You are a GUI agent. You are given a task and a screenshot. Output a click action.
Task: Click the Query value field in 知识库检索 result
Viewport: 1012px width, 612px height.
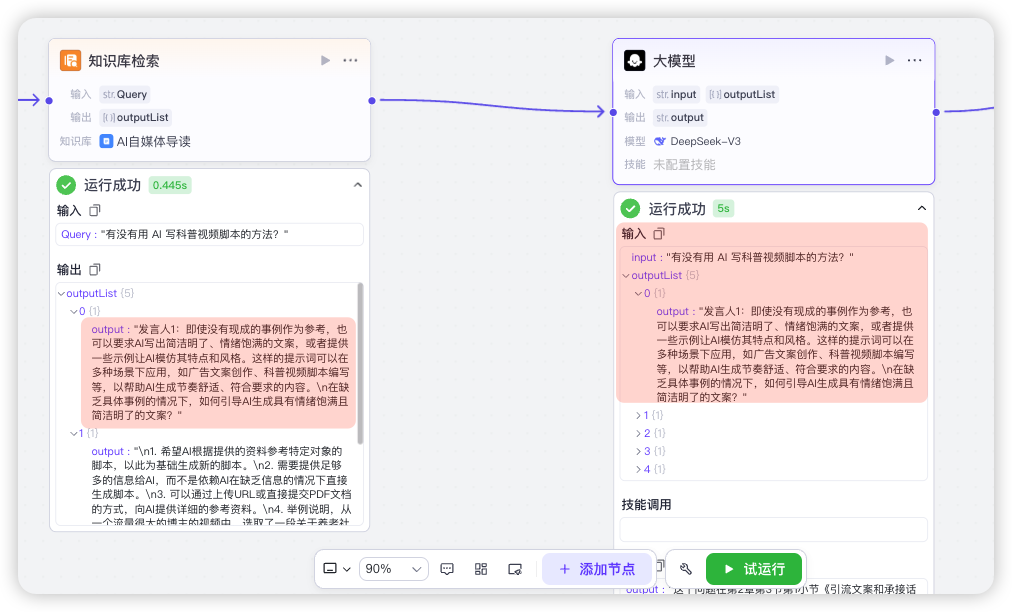click(209, 234)
